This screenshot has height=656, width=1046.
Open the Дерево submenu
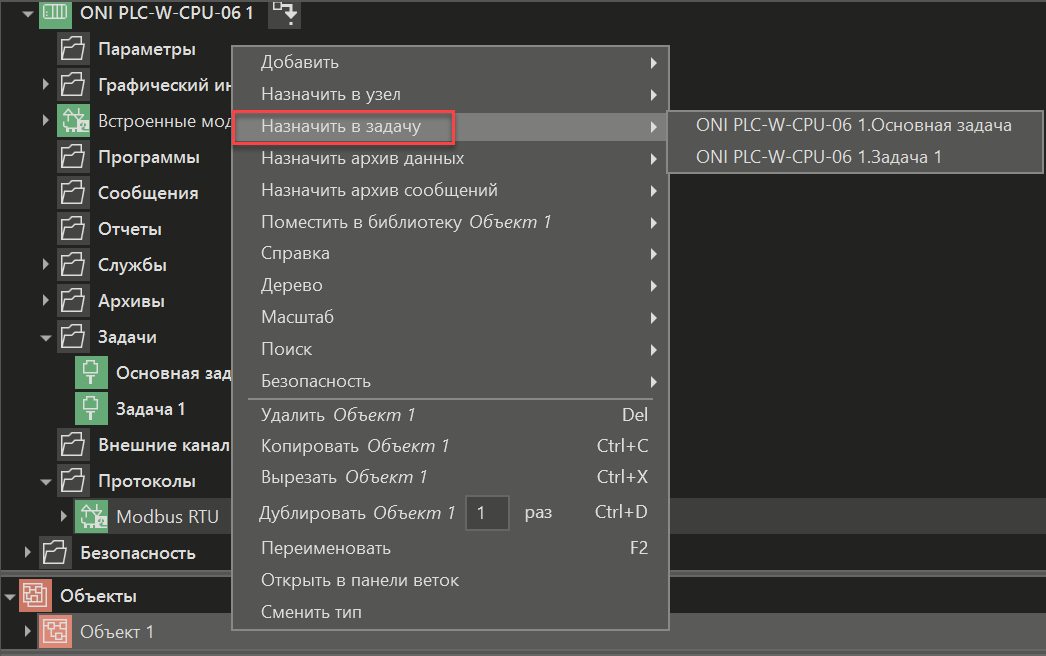coord(450,286)
